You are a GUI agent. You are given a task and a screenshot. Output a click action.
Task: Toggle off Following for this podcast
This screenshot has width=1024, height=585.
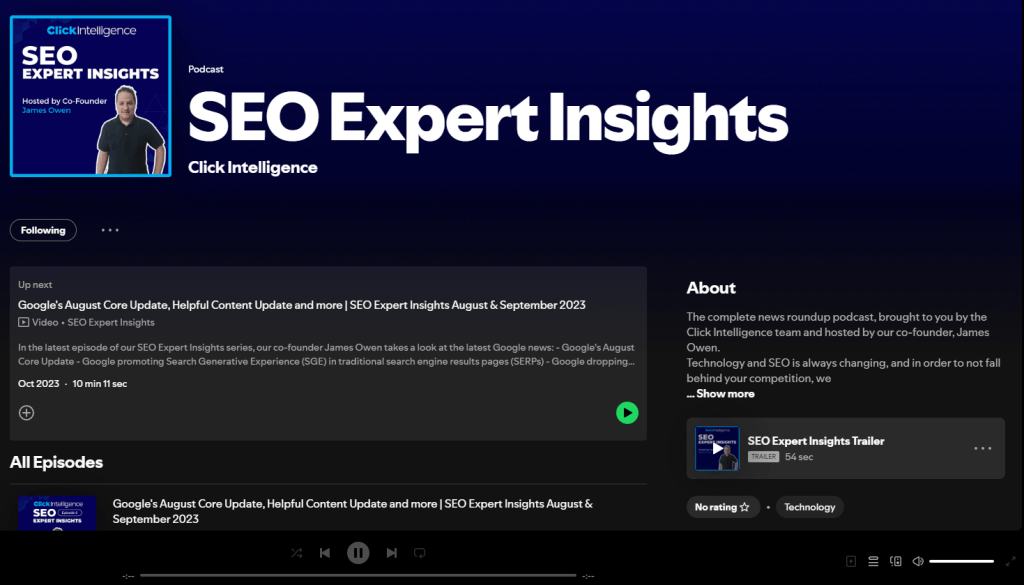point(43,230)
